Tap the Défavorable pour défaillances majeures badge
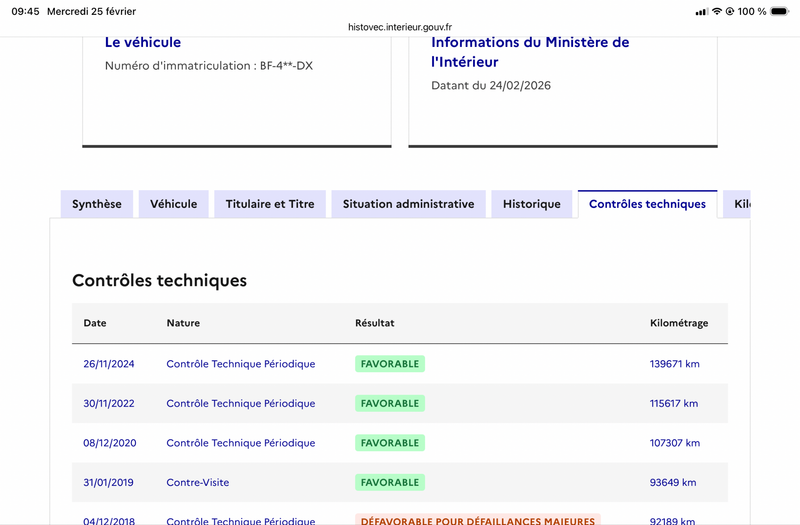 click(477, 520)
